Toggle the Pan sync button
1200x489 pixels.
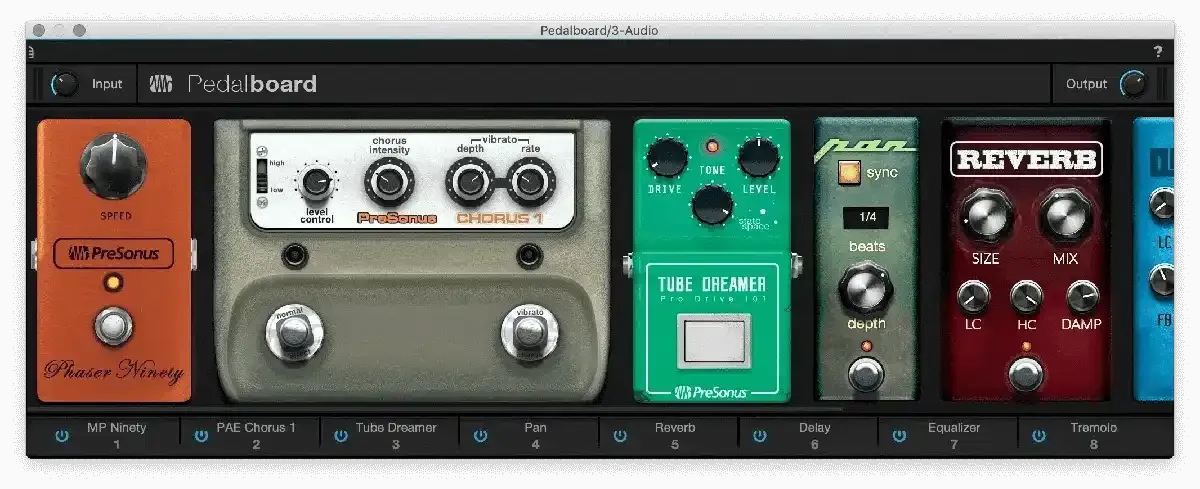tap(850, 173)
